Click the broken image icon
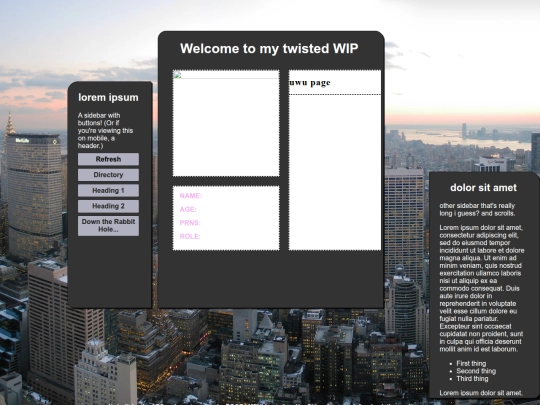This screenshot has width=540, height=405. [x=177, y=75]
